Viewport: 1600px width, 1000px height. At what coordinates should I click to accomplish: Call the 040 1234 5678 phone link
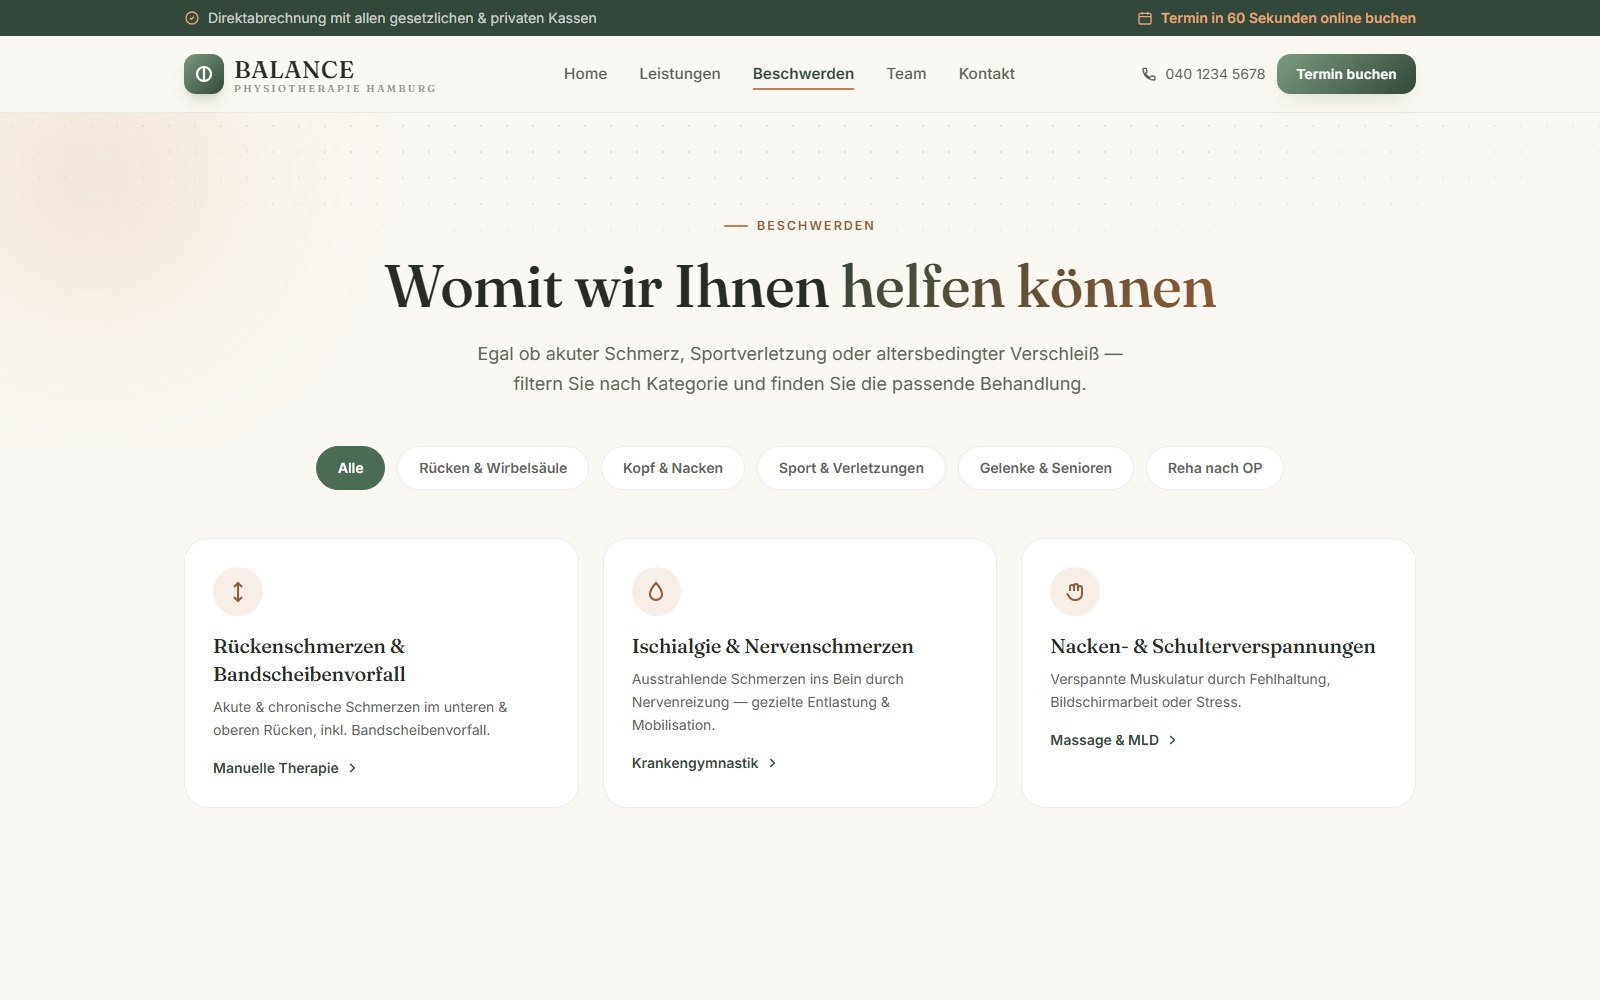(x=1203, y=74)
